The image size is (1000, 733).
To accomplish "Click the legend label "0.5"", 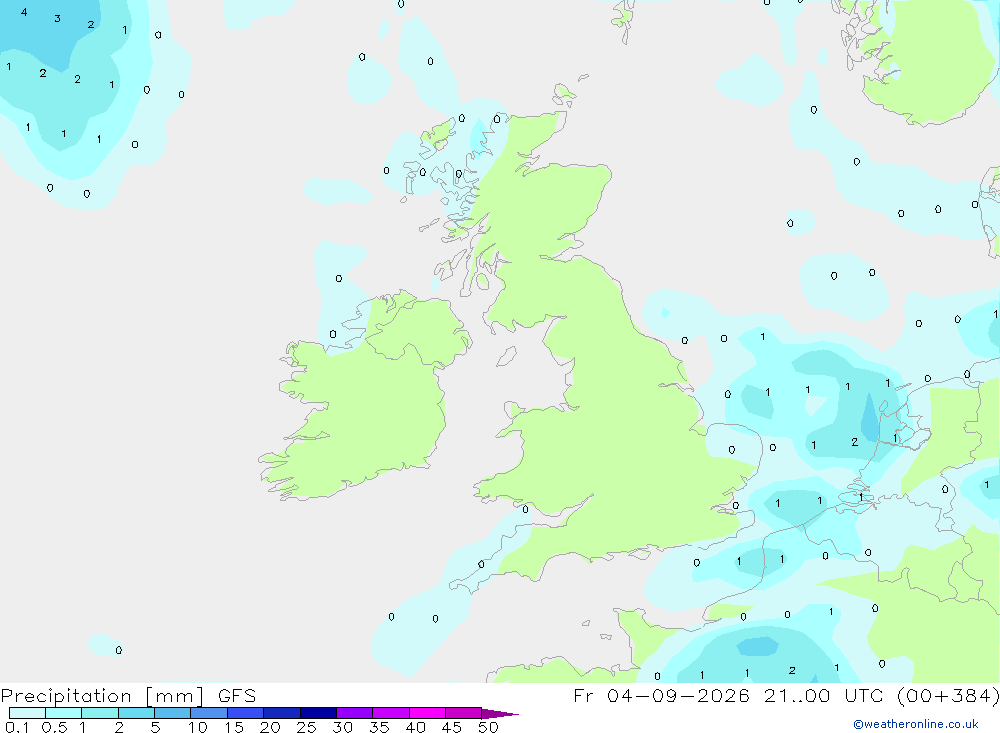I will pos(54,727).
